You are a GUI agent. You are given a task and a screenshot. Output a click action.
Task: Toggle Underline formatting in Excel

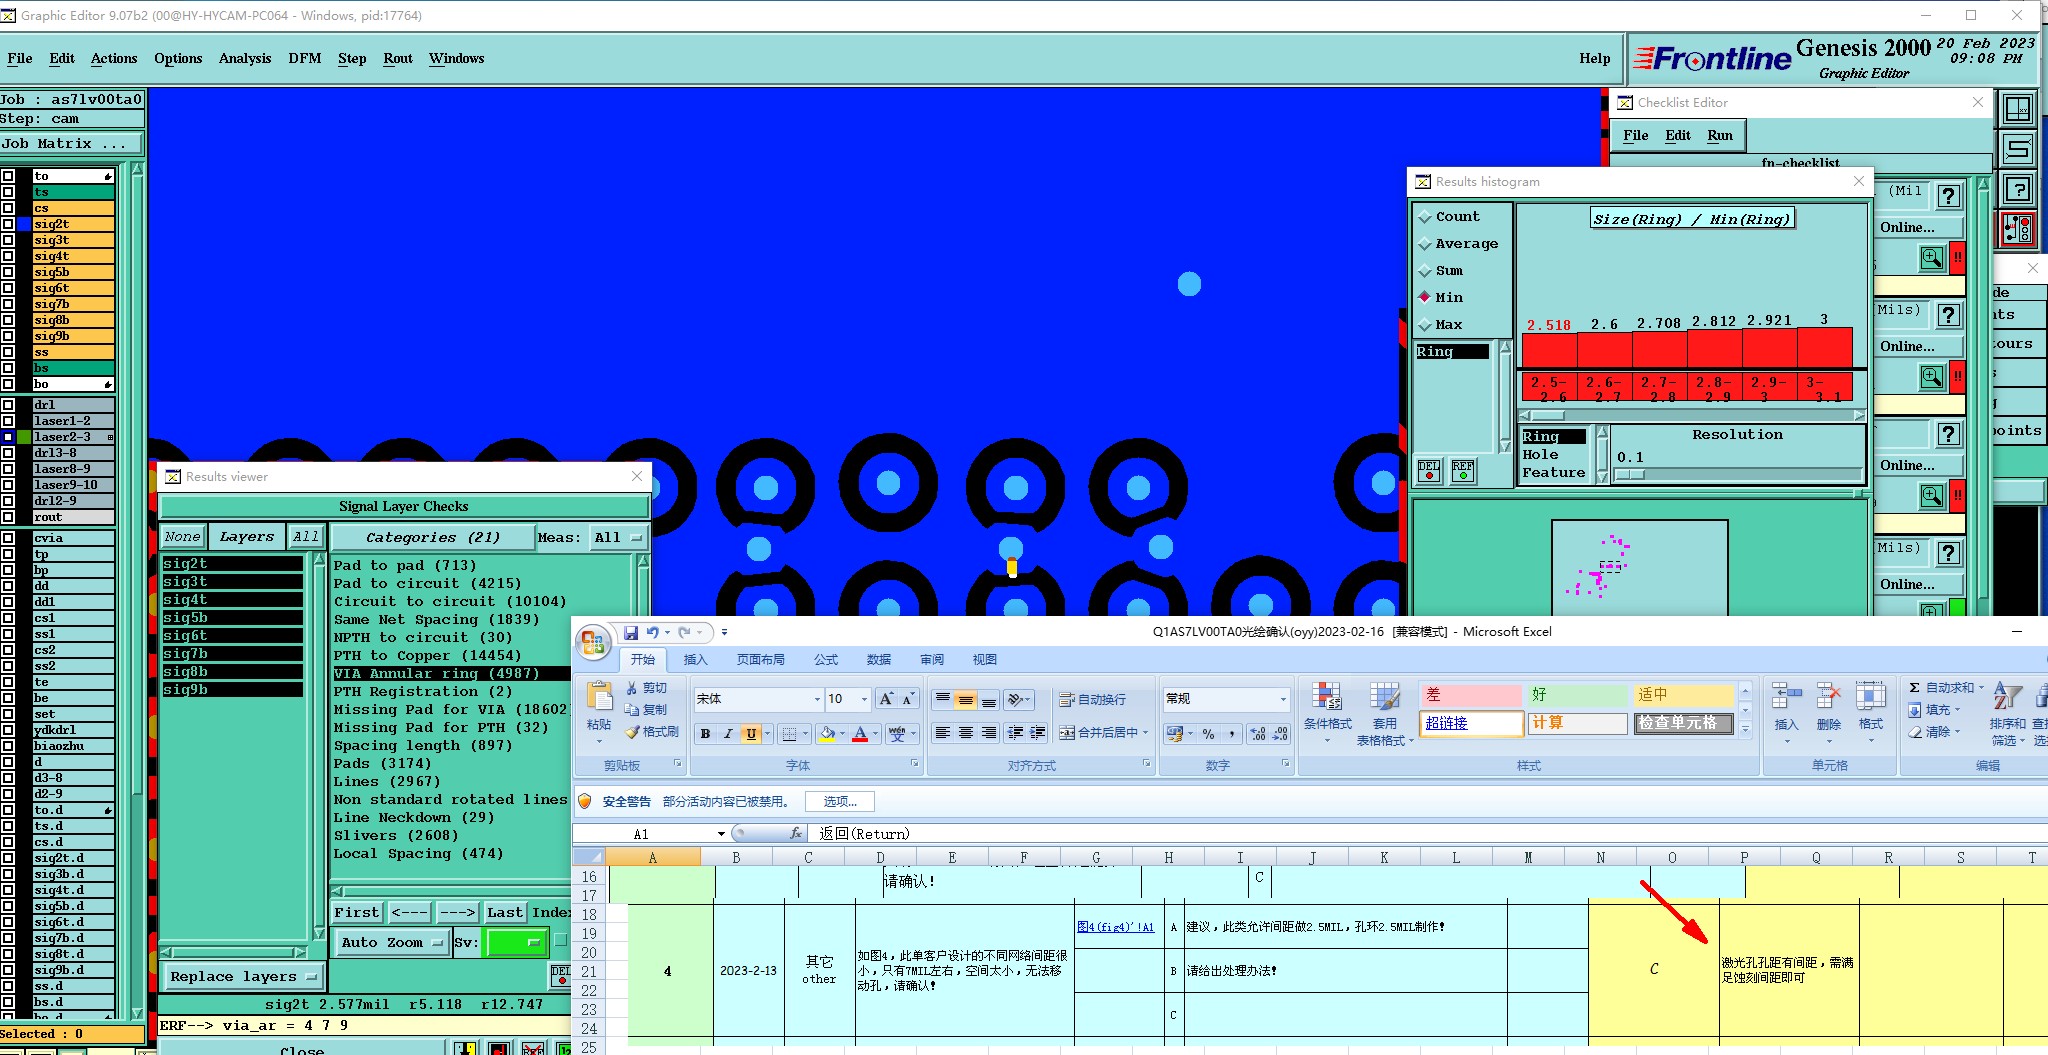pyautogui.click(x=751, y=734)
